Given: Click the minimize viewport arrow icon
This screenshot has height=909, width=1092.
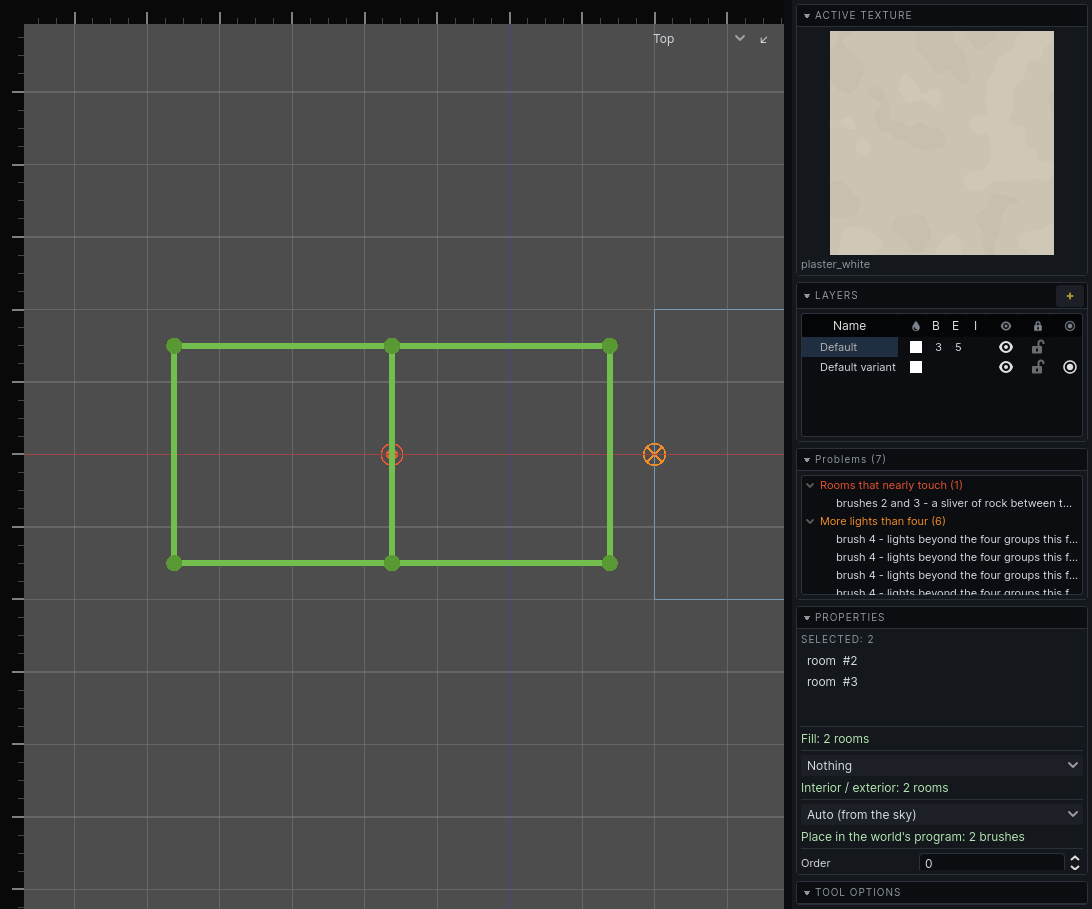Looking at the screenshot, I should coord(763,40).
